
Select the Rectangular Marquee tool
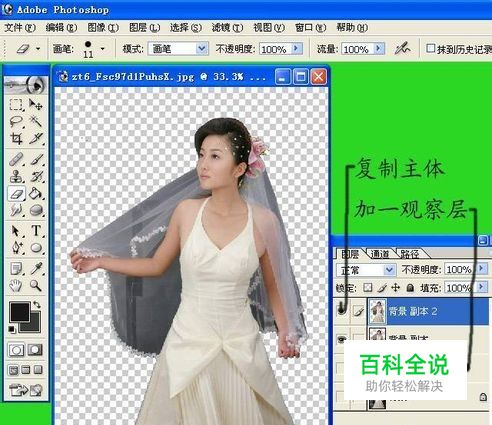(x=16, y=105)
